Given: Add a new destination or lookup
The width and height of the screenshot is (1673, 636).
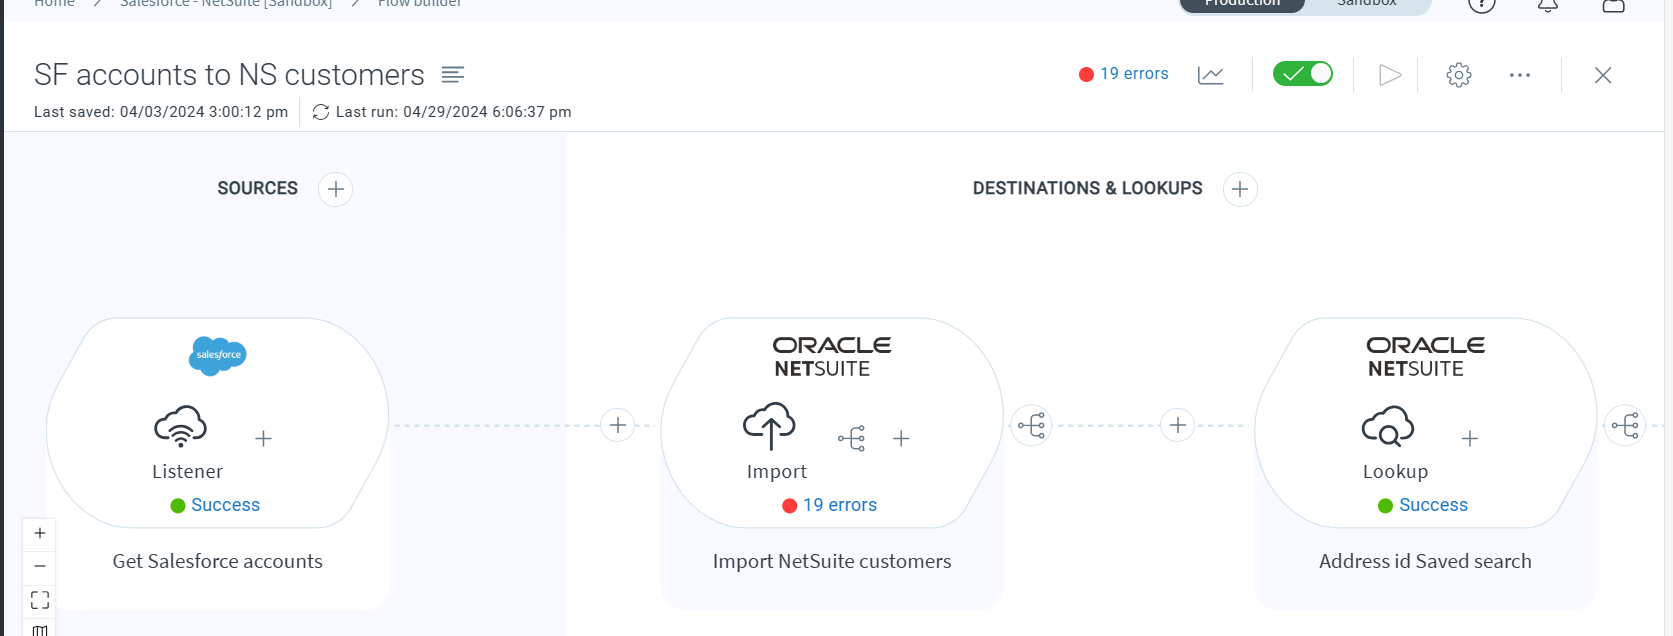Looking at the screenshot, I should click(1239, 189).
